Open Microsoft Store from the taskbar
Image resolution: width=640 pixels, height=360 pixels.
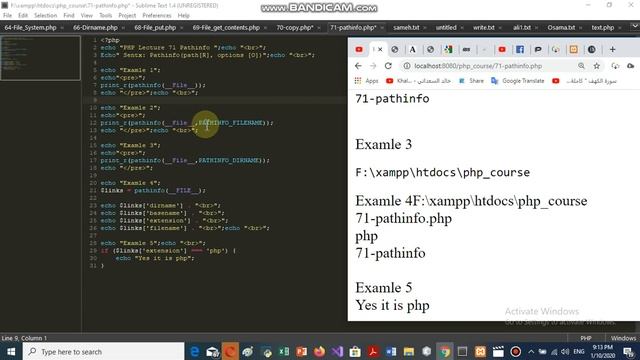[x=355, y=351]
